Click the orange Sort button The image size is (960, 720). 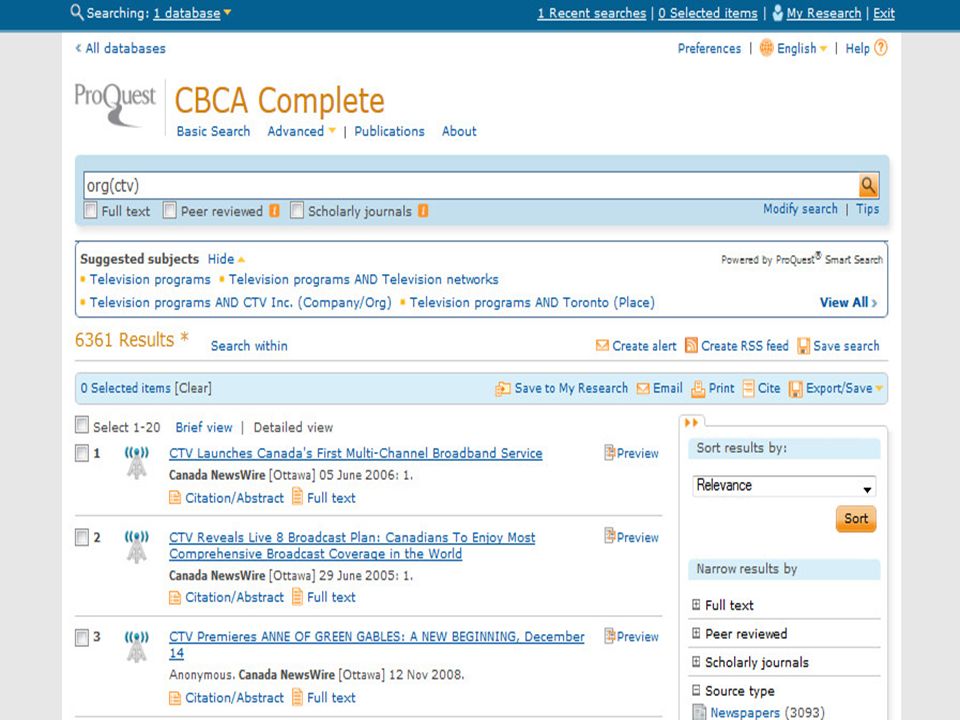coord(856,519)
